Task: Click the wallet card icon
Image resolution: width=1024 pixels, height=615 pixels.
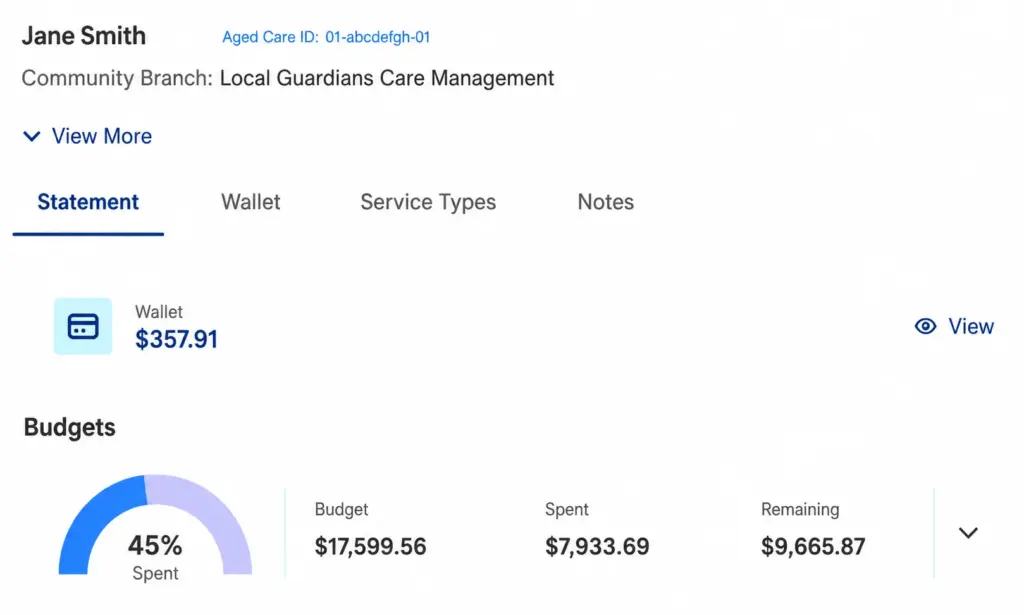Action: coord(83,326)
